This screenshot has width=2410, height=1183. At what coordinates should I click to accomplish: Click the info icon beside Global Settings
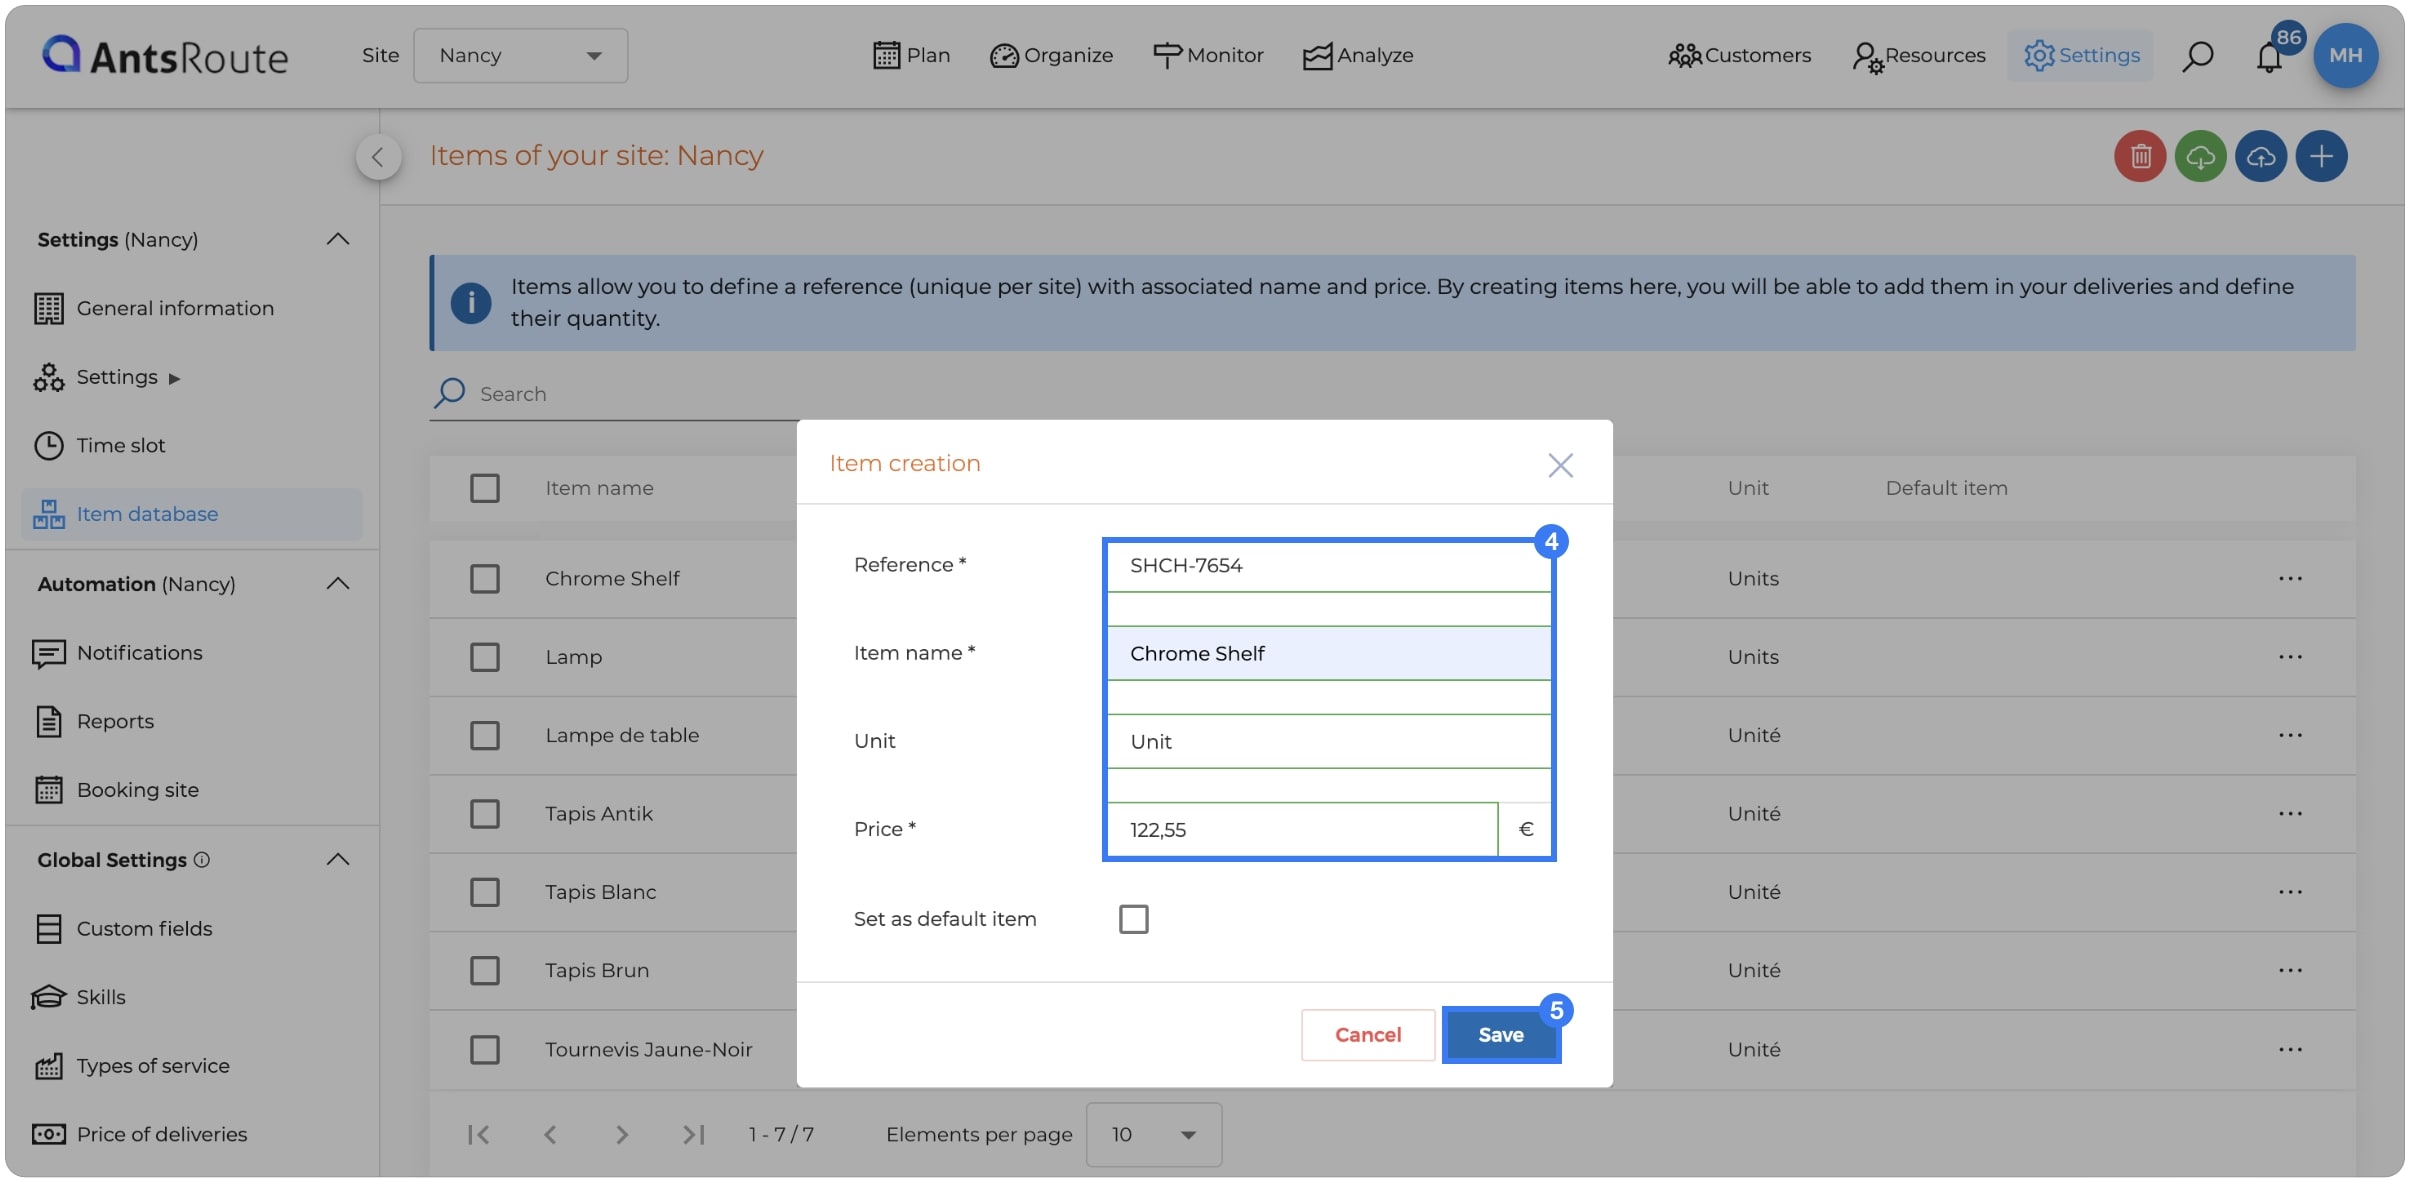click(202, 859)
